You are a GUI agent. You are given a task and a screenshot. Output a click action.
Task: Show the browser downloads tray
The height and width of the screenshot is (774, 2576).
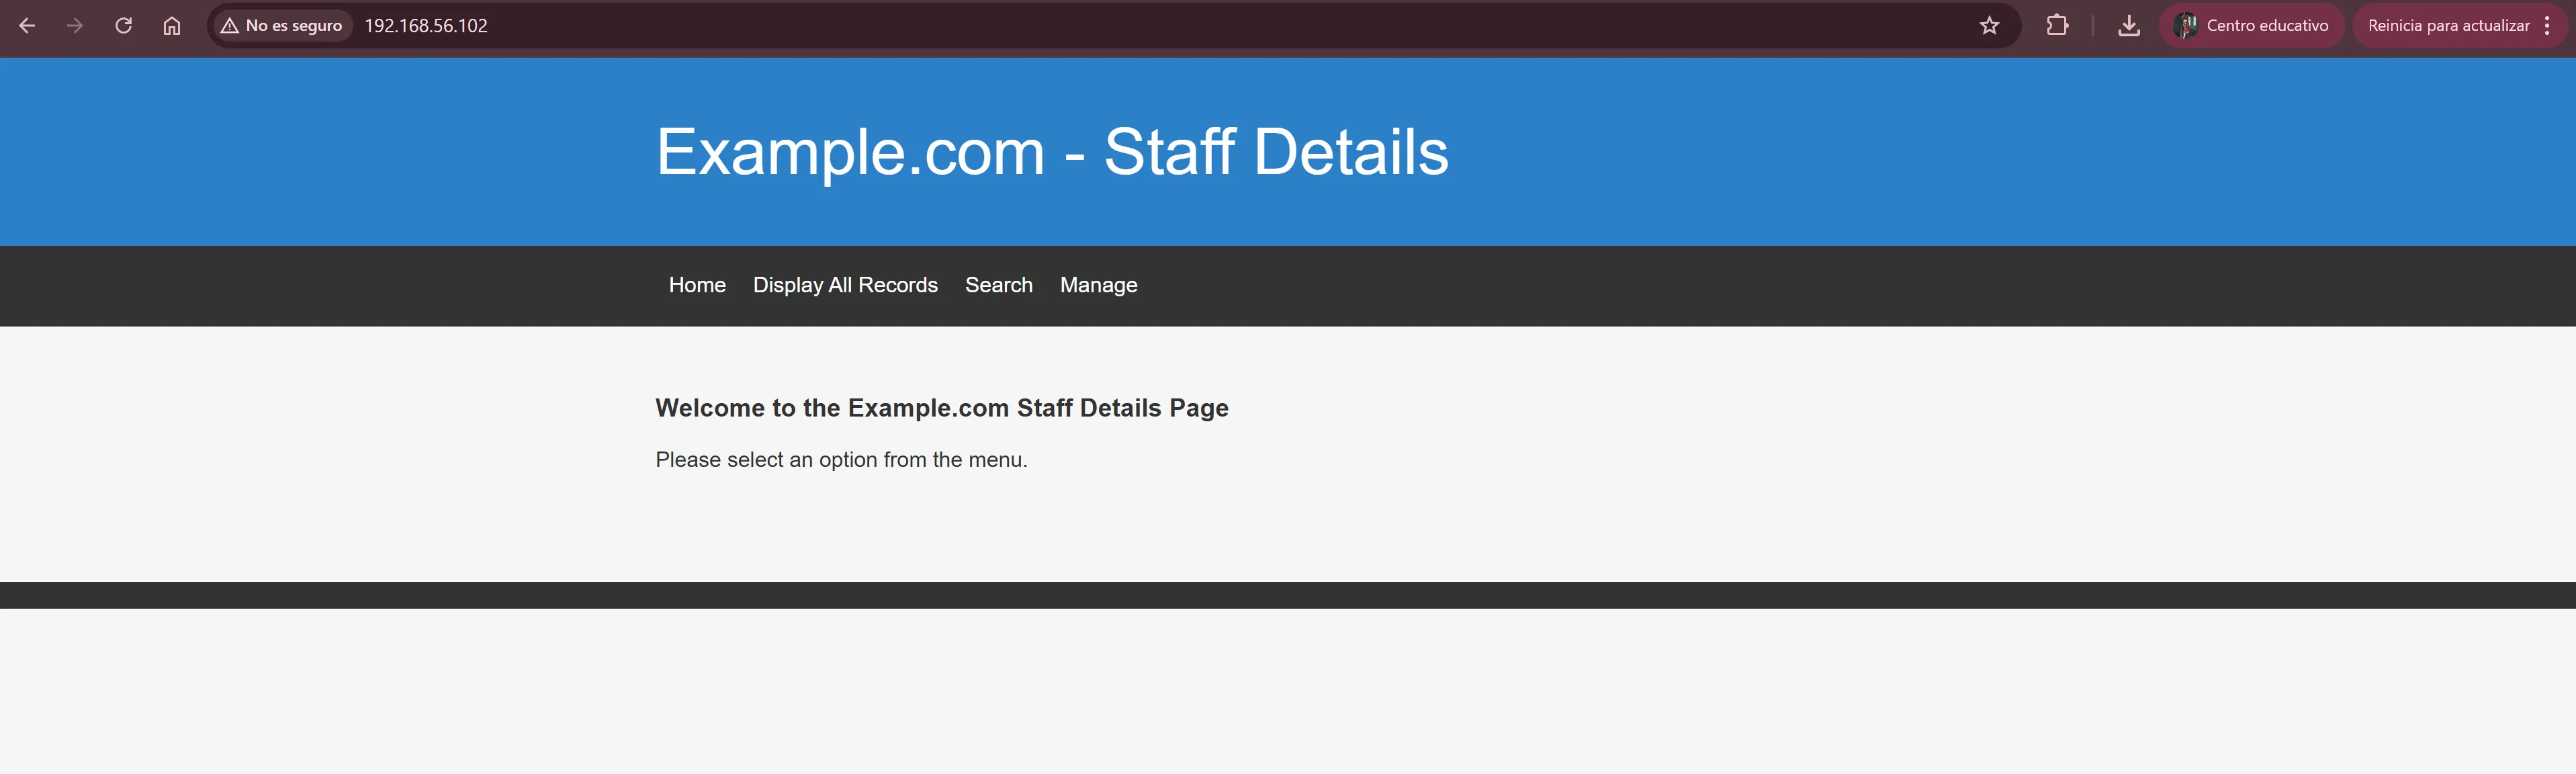click(x=2129, y=26)
